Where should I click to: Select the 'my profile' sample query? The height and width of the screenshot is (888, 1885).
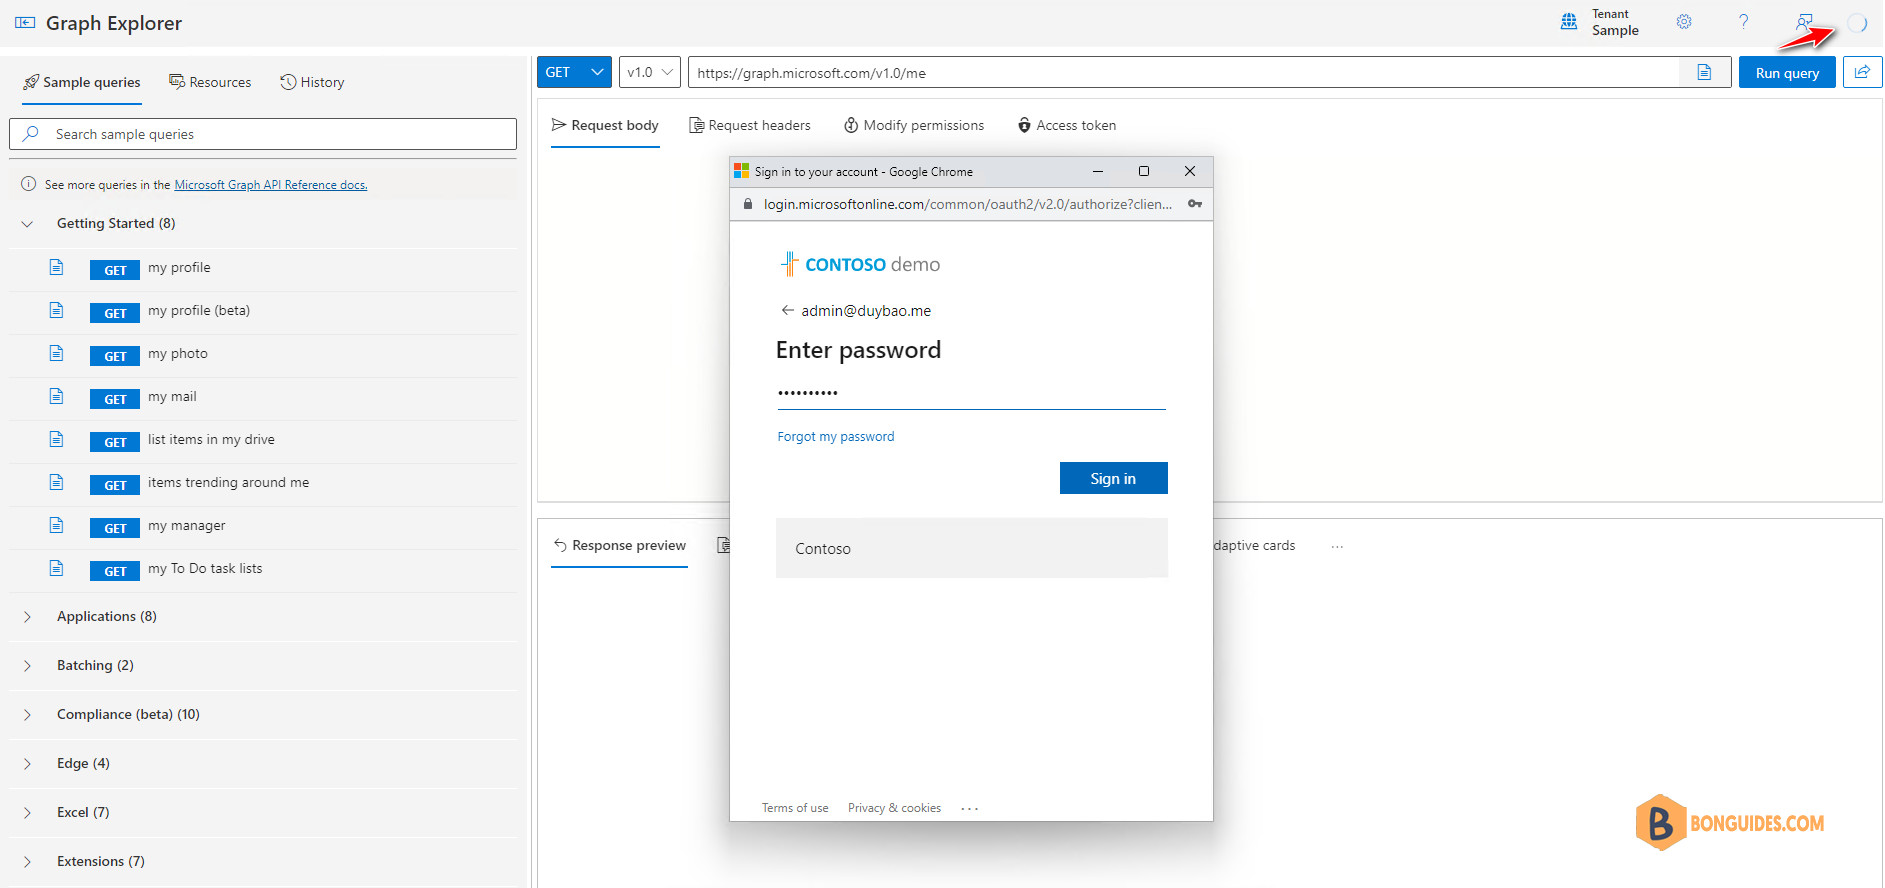tap(179, 268)
